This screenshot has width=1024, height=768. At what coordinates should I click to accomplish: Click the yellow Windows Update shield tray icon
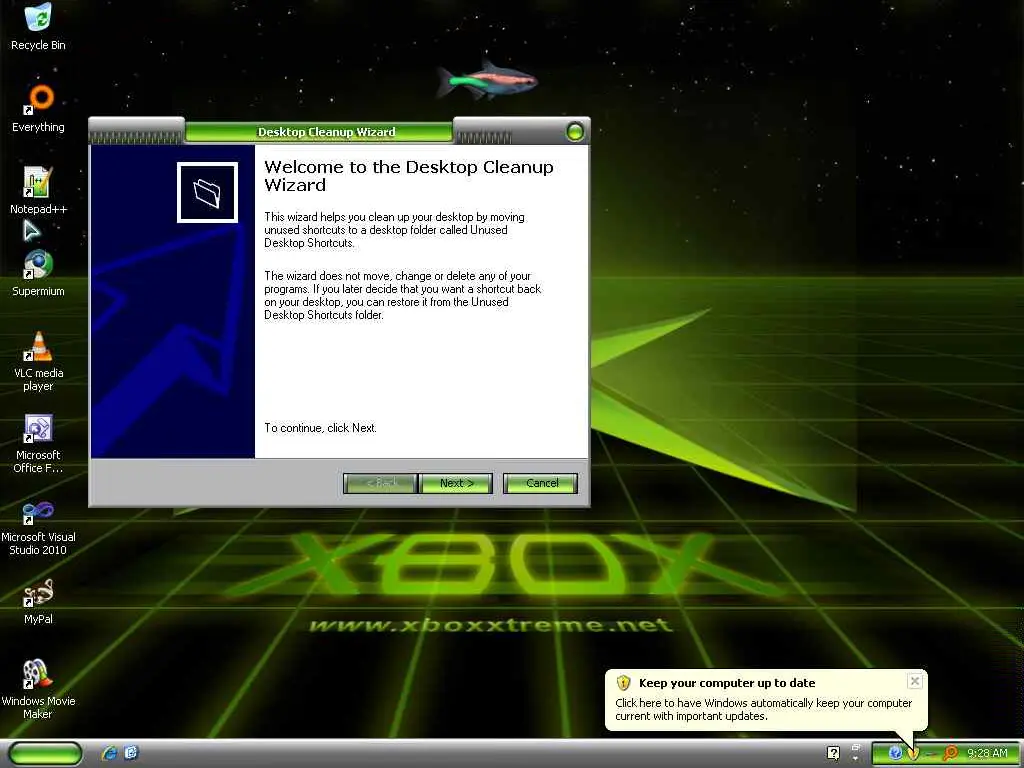[914, 753]
